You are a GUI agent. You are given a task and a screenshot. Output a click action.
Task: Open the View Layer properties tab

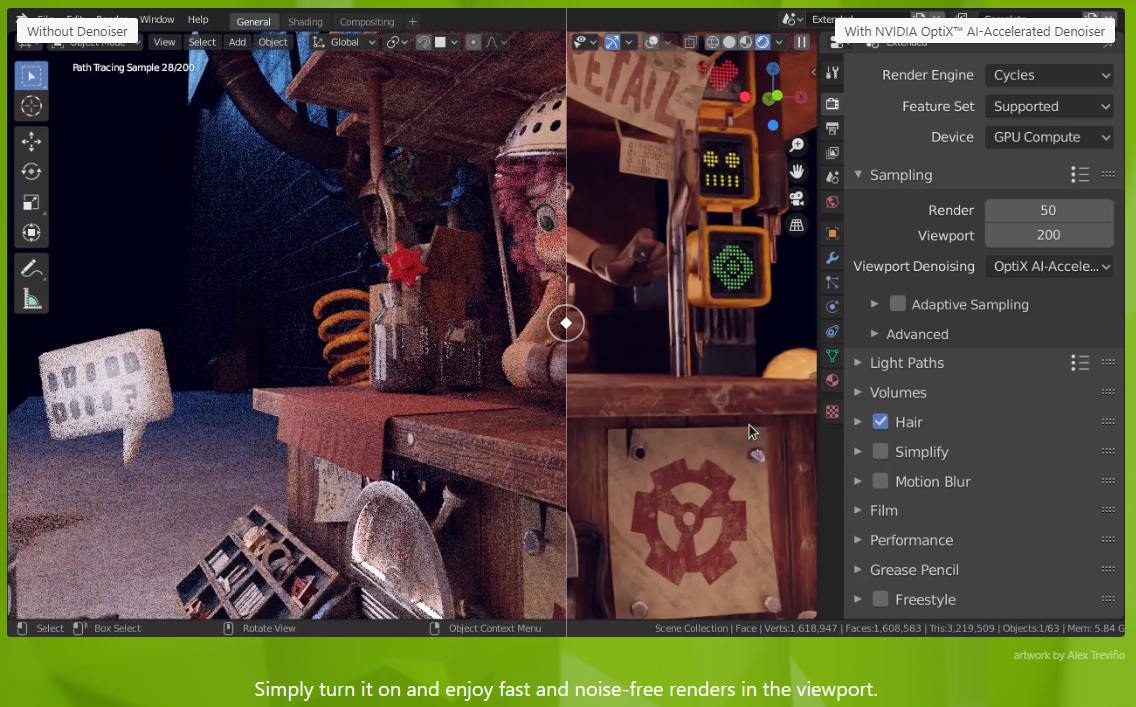(x=832, y=153)
